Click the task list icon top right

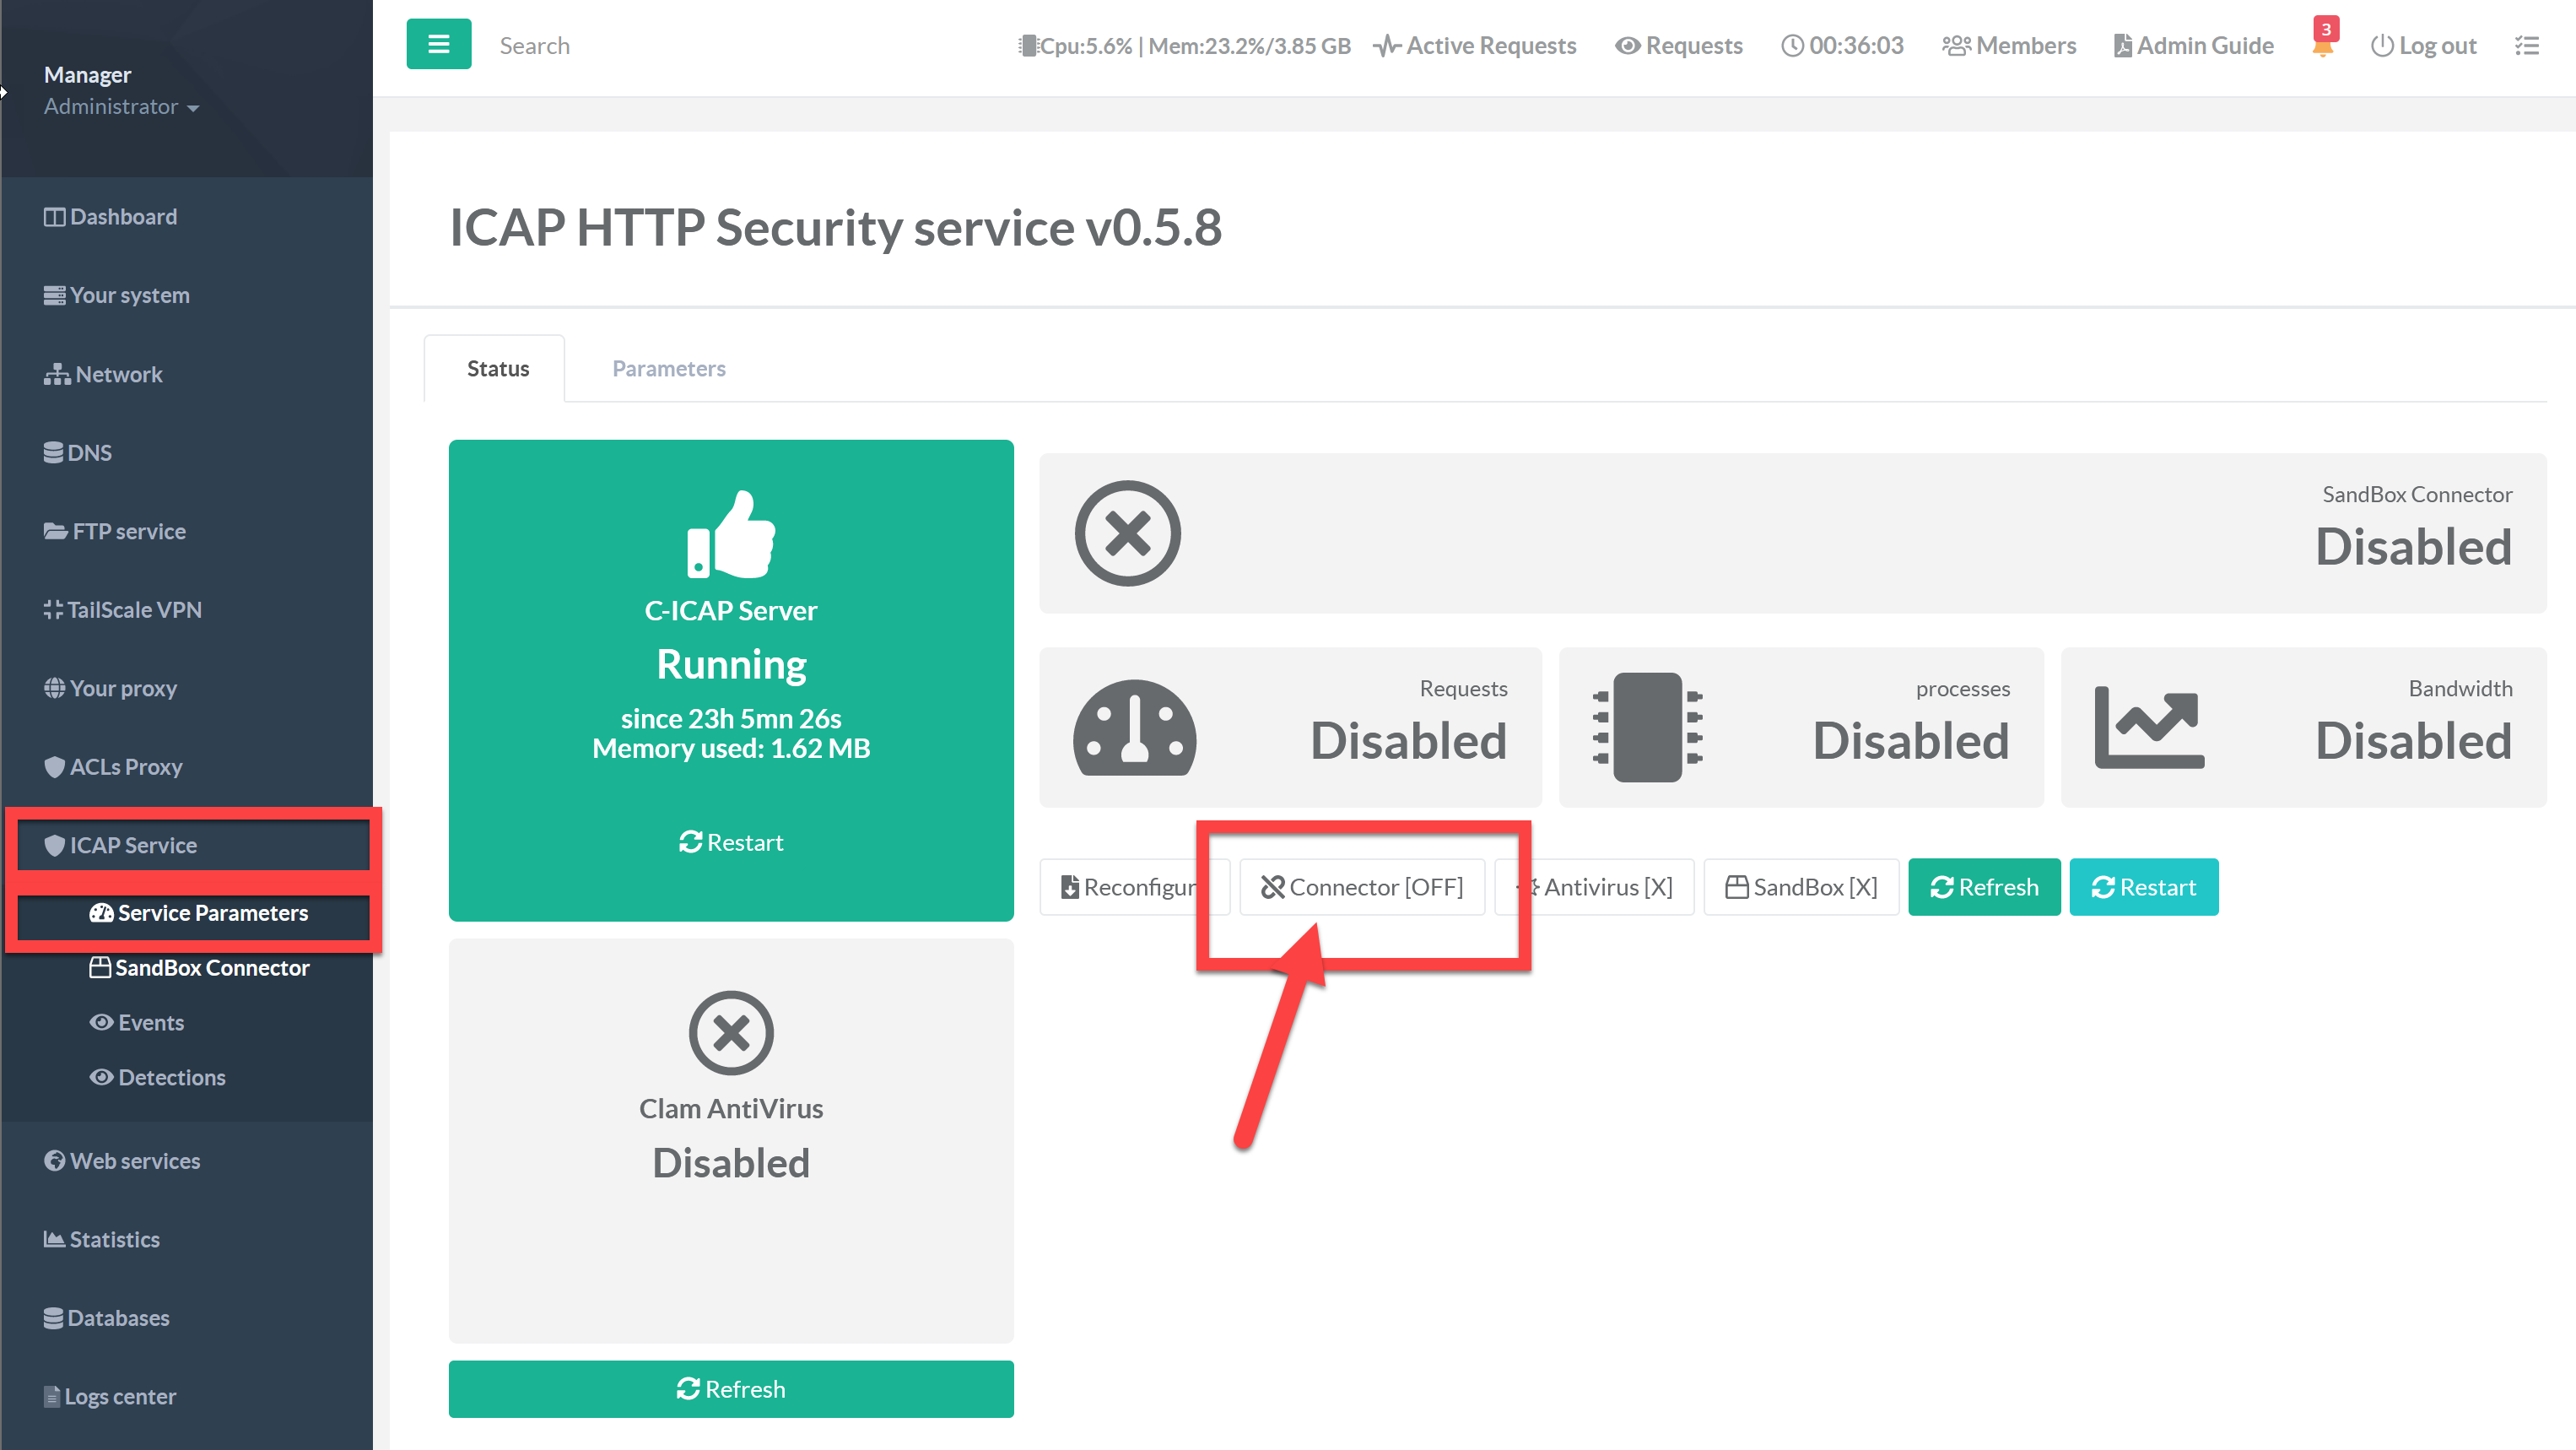pyautogui.click(x=2526, y=46)
